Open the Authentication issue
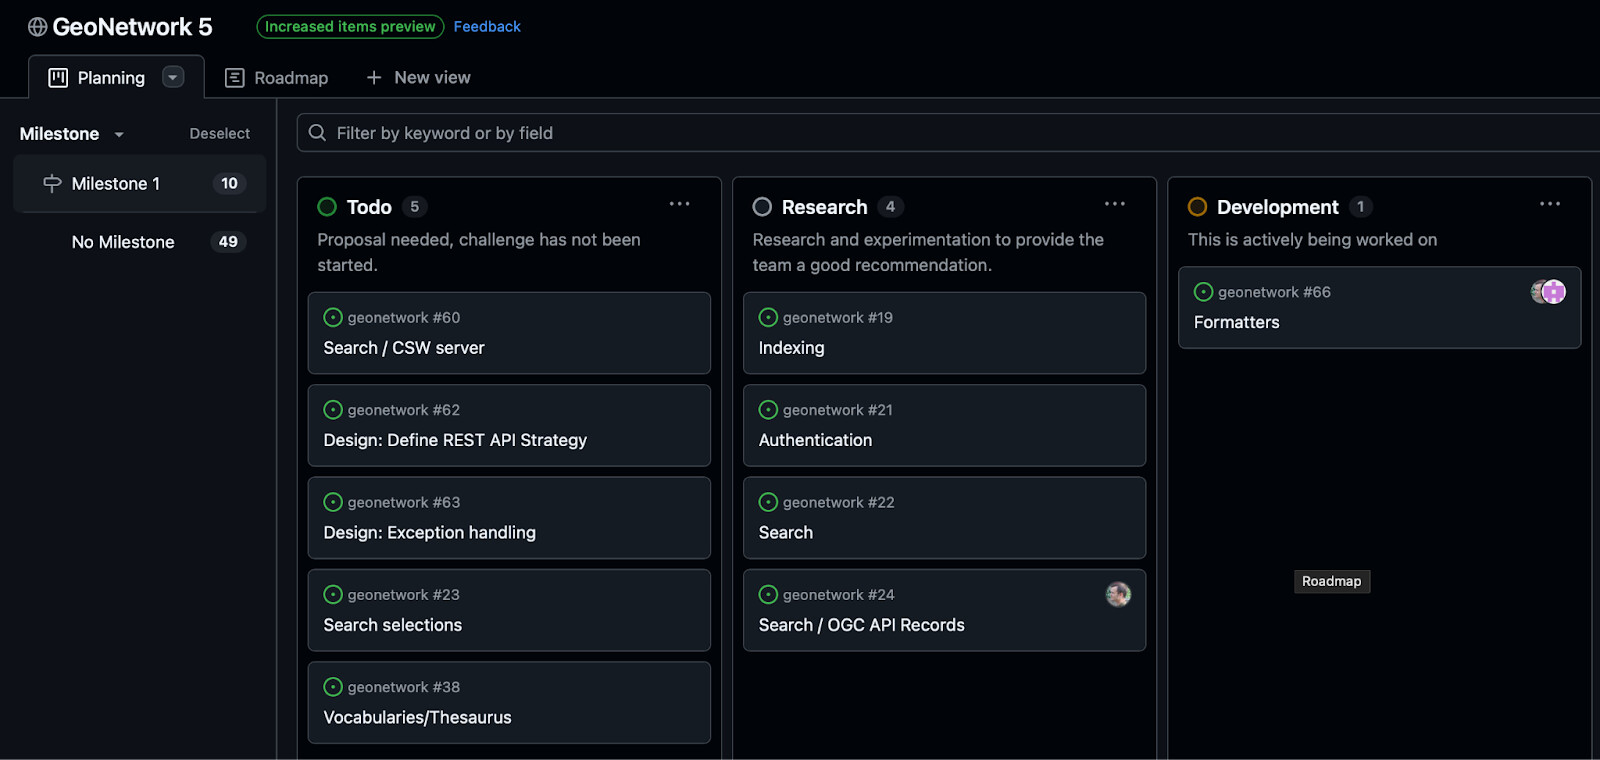The image size is (1600, 760). coord(815,440)
